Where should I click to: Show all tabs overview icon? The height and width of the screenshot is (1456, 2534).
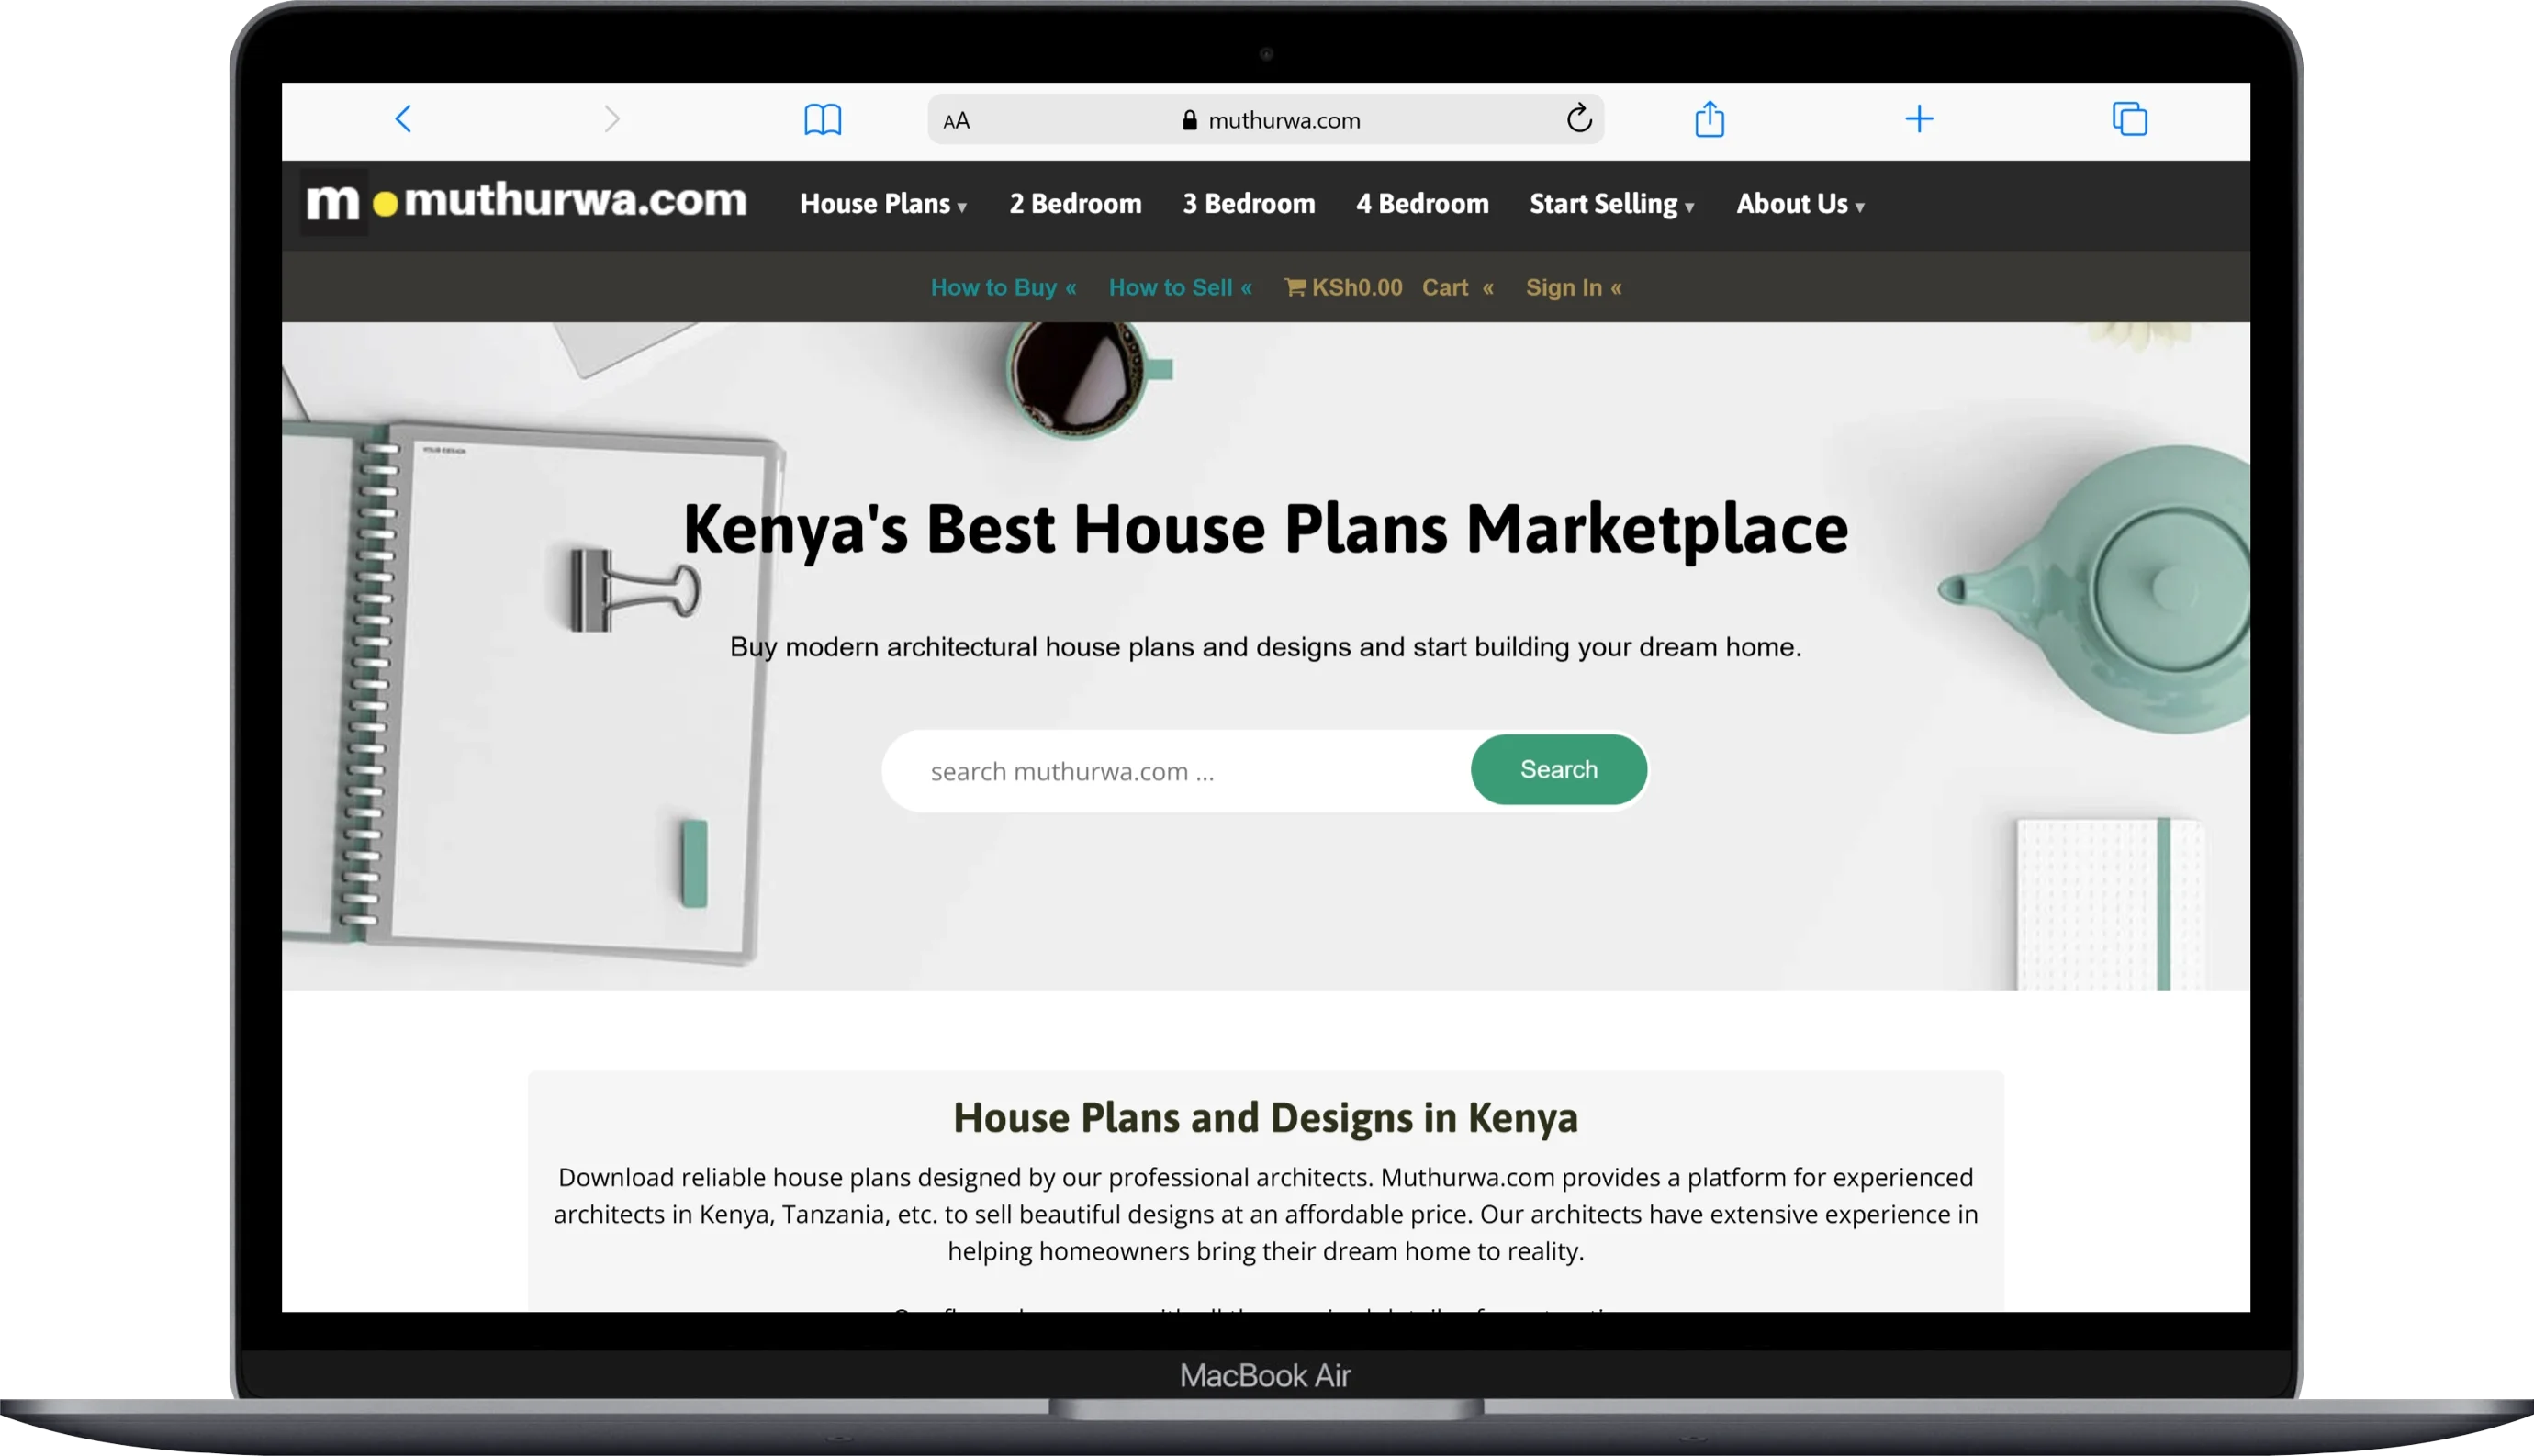click(x=2130, y=119)
